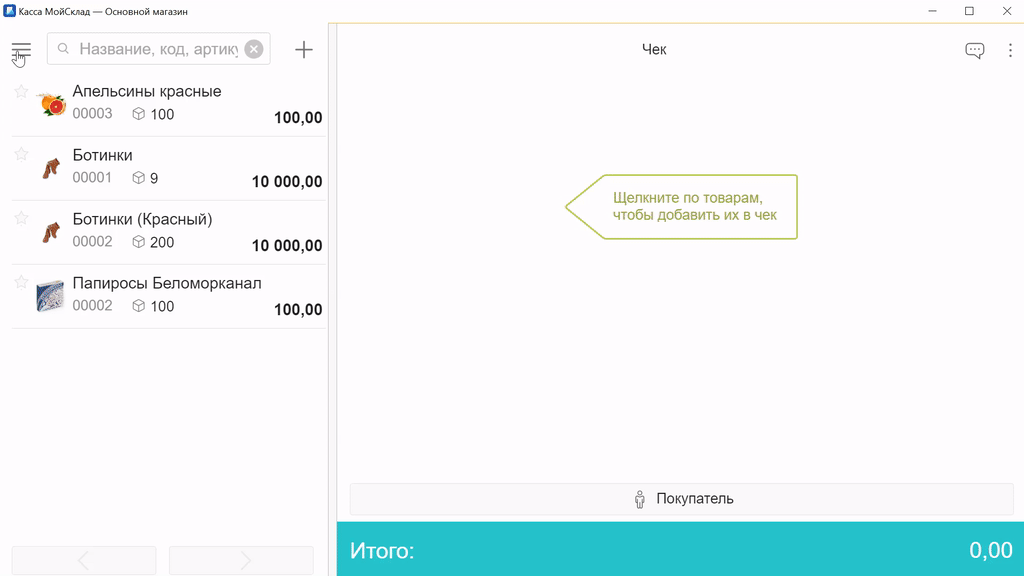The image size is (1024, 576).
Task: Open the hamburger main menu
Action: coord(21,50)
